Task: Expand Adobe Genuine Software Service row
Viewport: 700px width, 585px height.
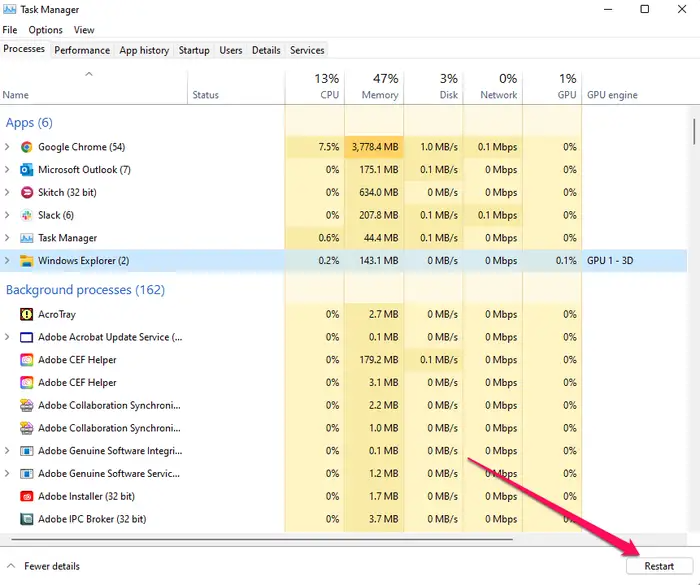Action: click(7, 474)
